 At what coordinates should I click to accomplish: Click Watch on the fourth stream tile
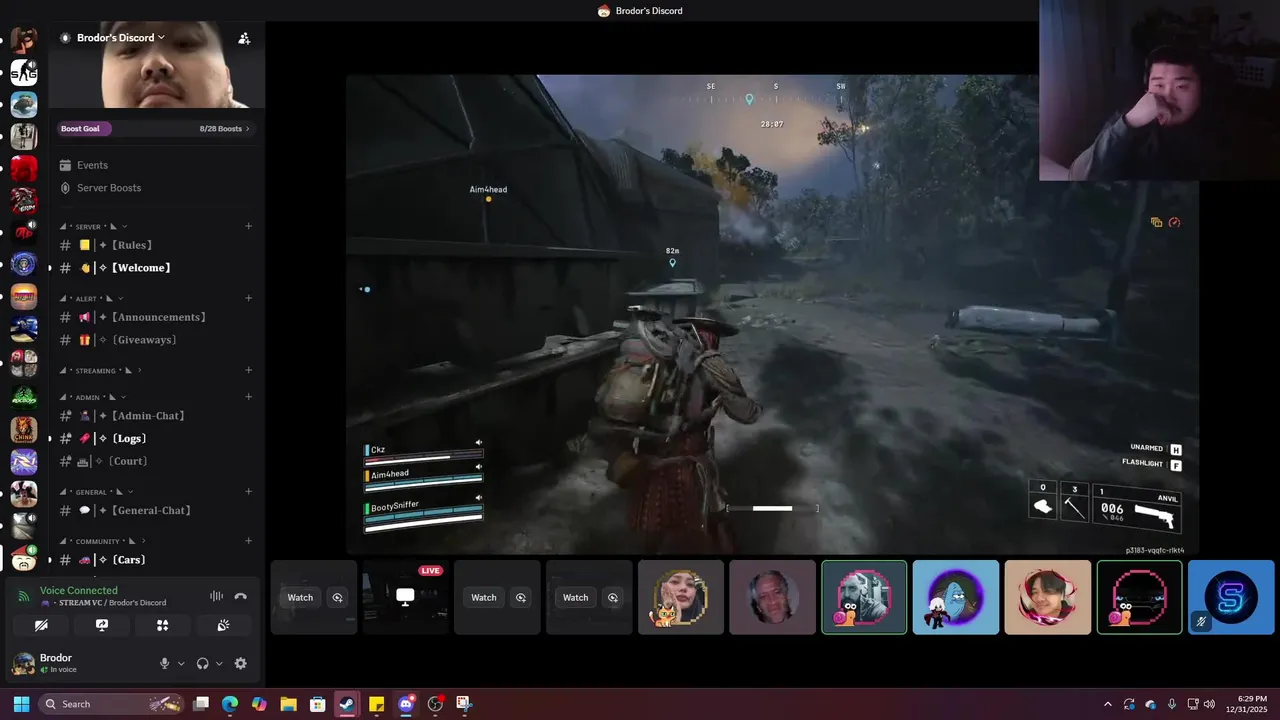point(576,598)
